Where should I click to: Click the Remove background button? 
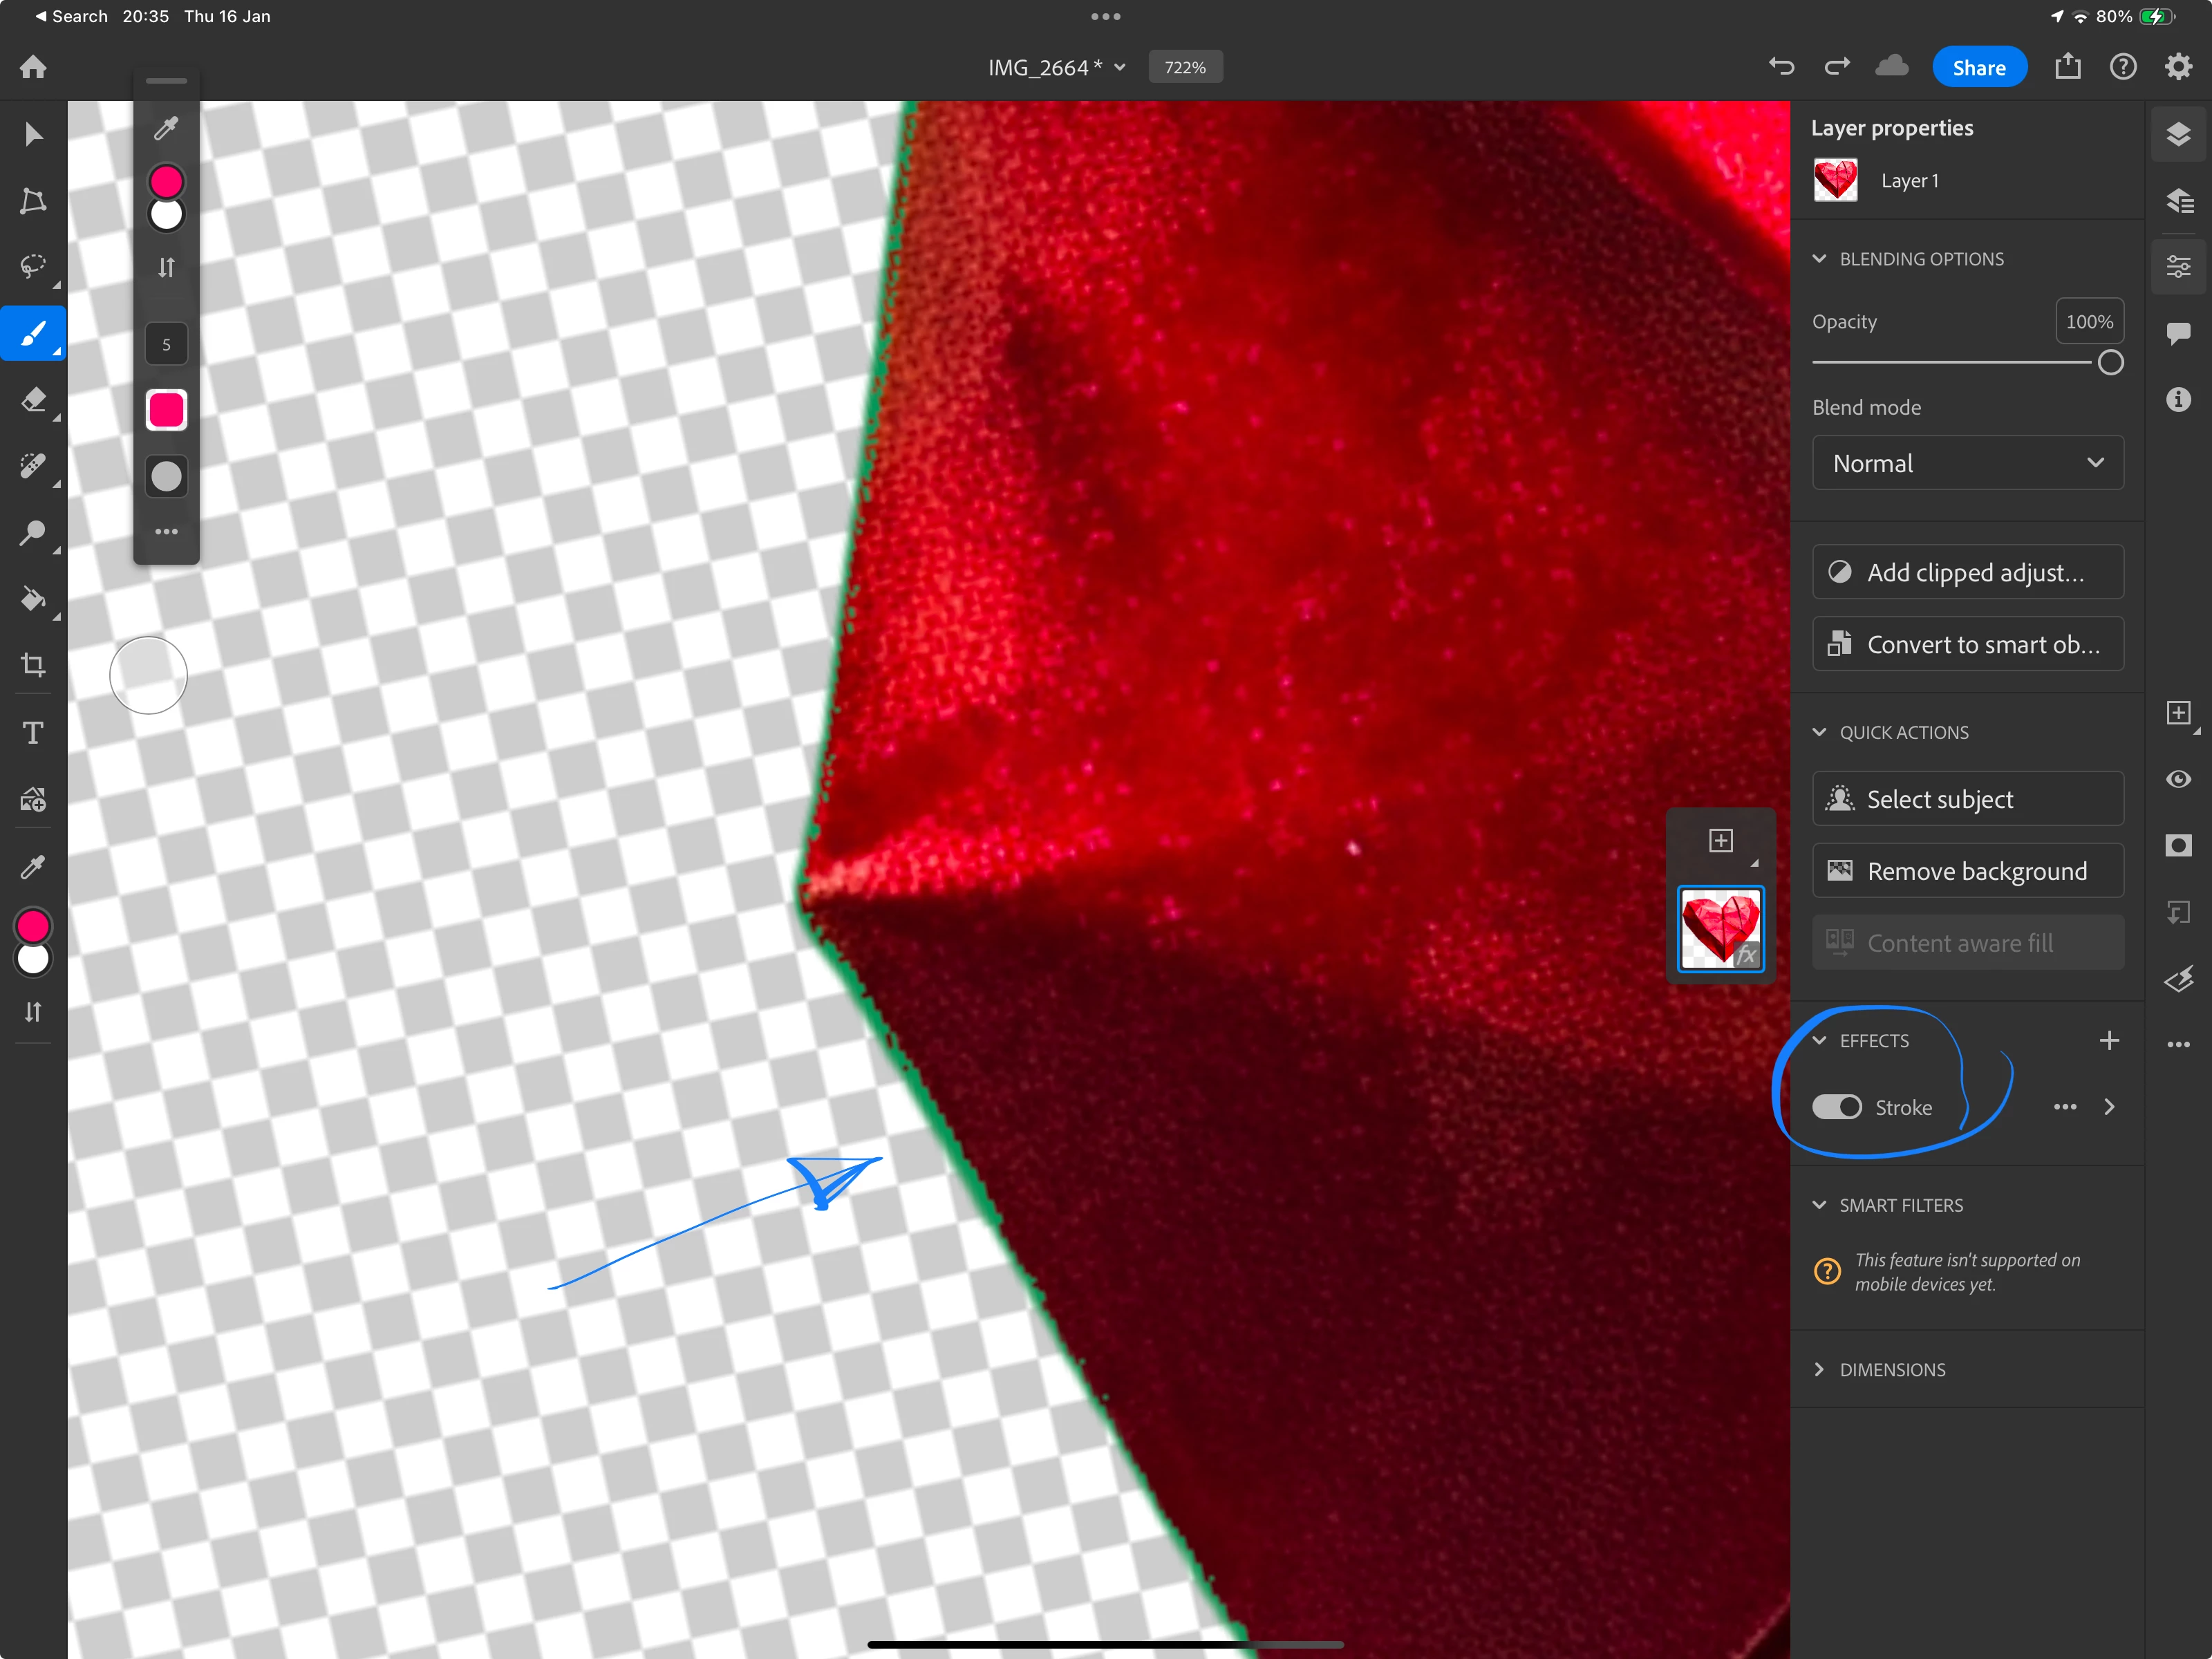(x=1967, y=871)
